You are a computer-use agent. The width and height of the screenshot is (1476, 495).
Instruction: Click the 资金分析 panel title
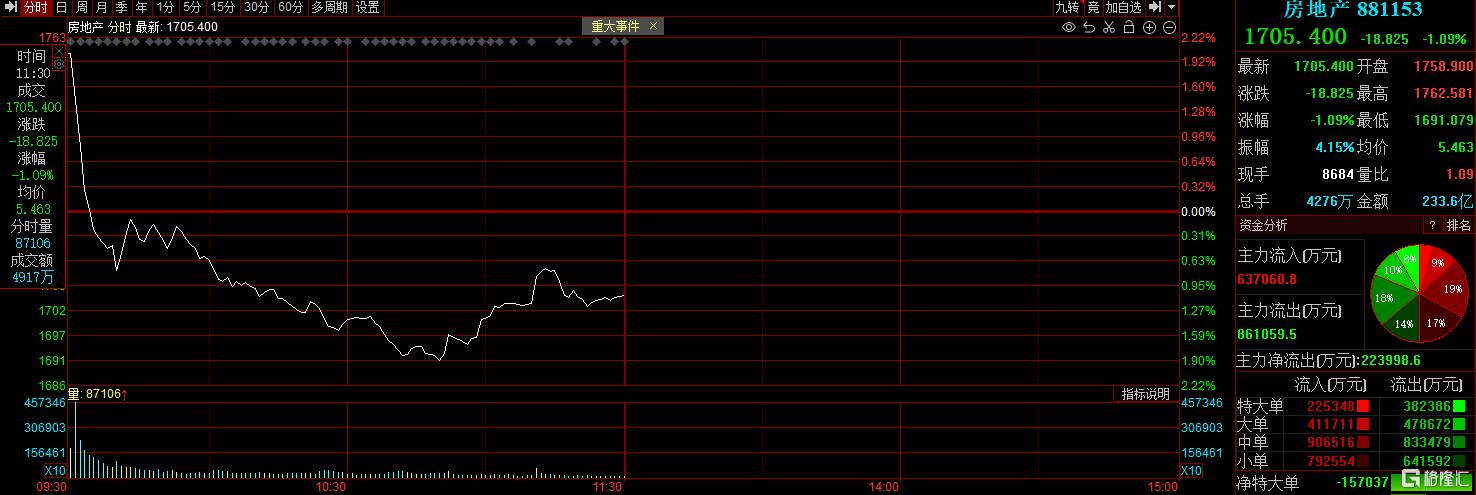[x=1264, y=225]
